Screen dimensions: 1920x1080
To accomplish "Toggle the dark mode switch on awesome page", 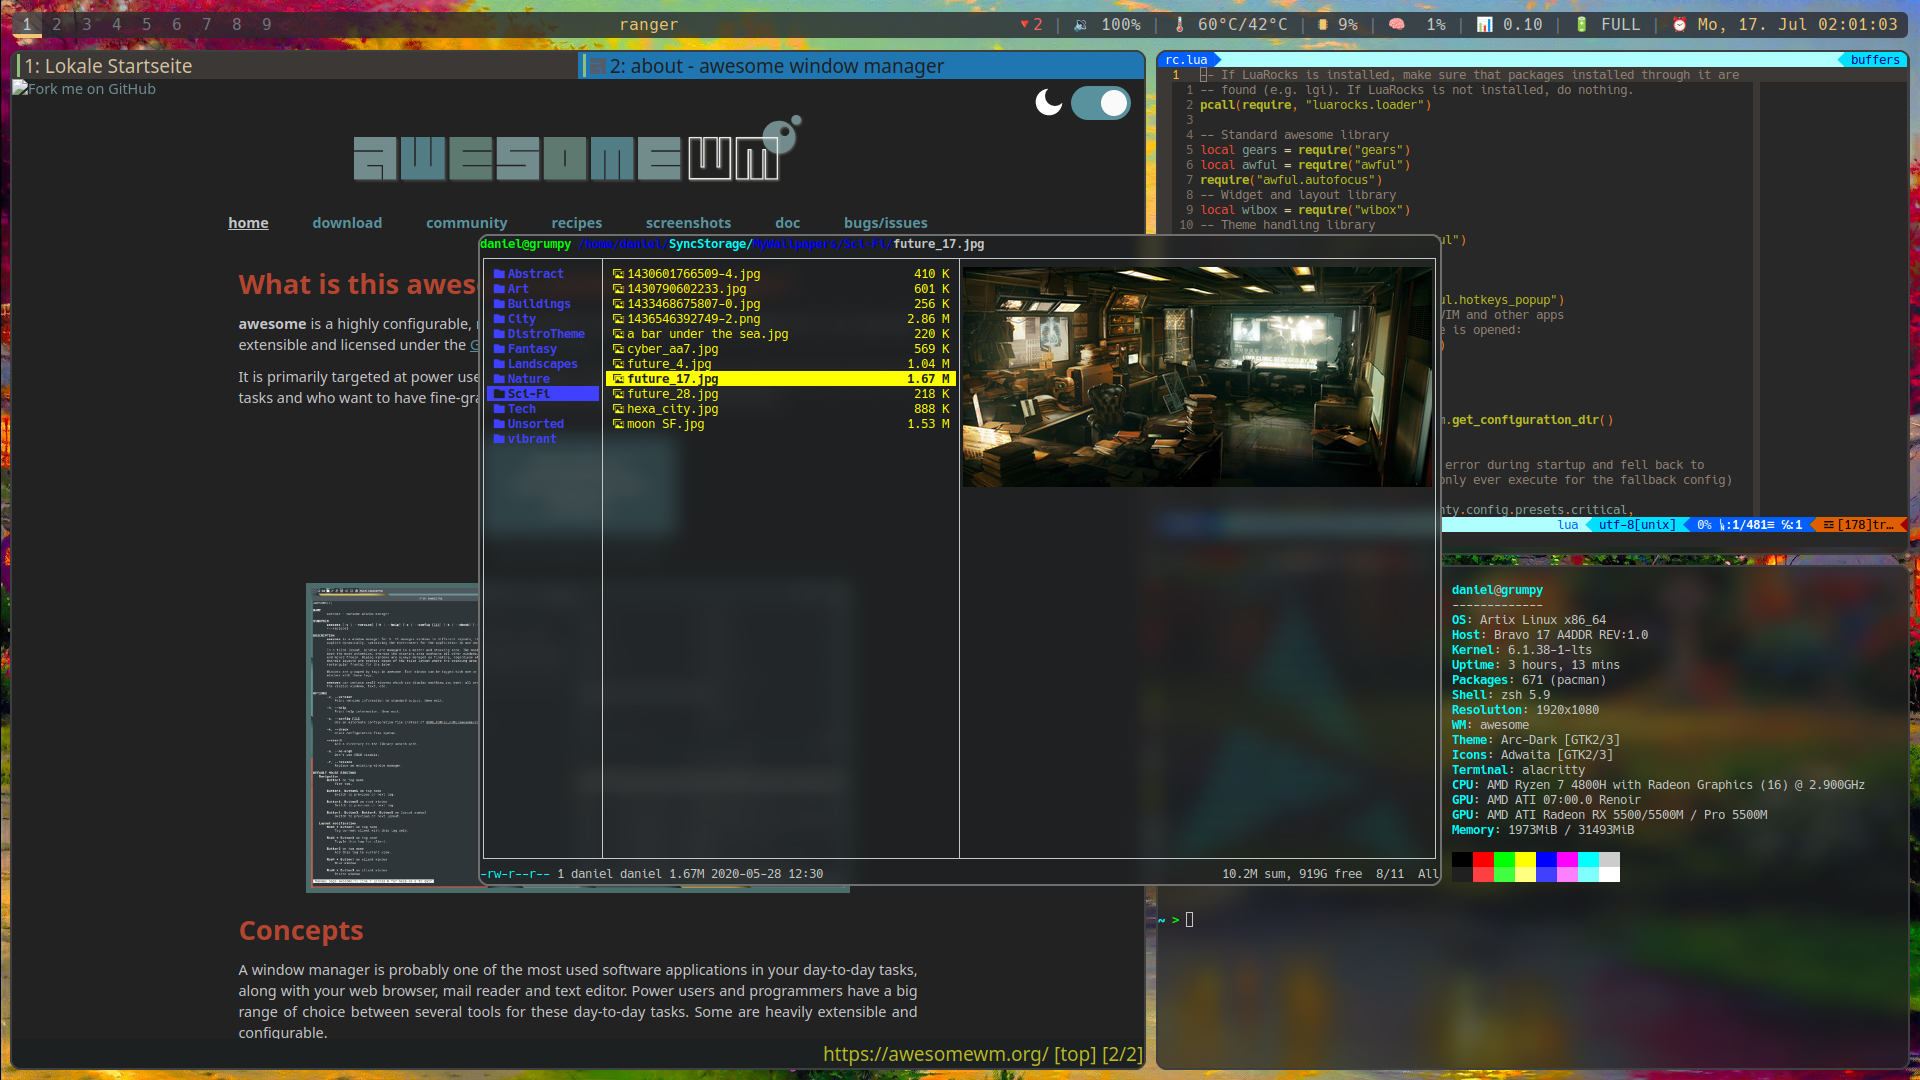I will [1100, 102].
